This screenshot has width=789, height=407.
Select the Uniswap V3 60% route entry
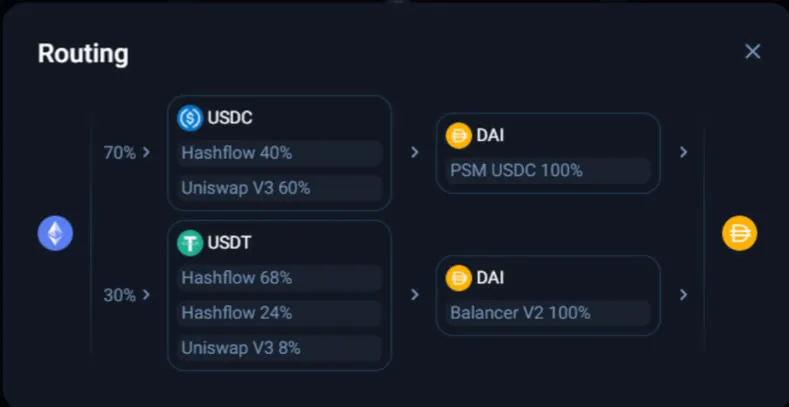(x=280, y=188)
